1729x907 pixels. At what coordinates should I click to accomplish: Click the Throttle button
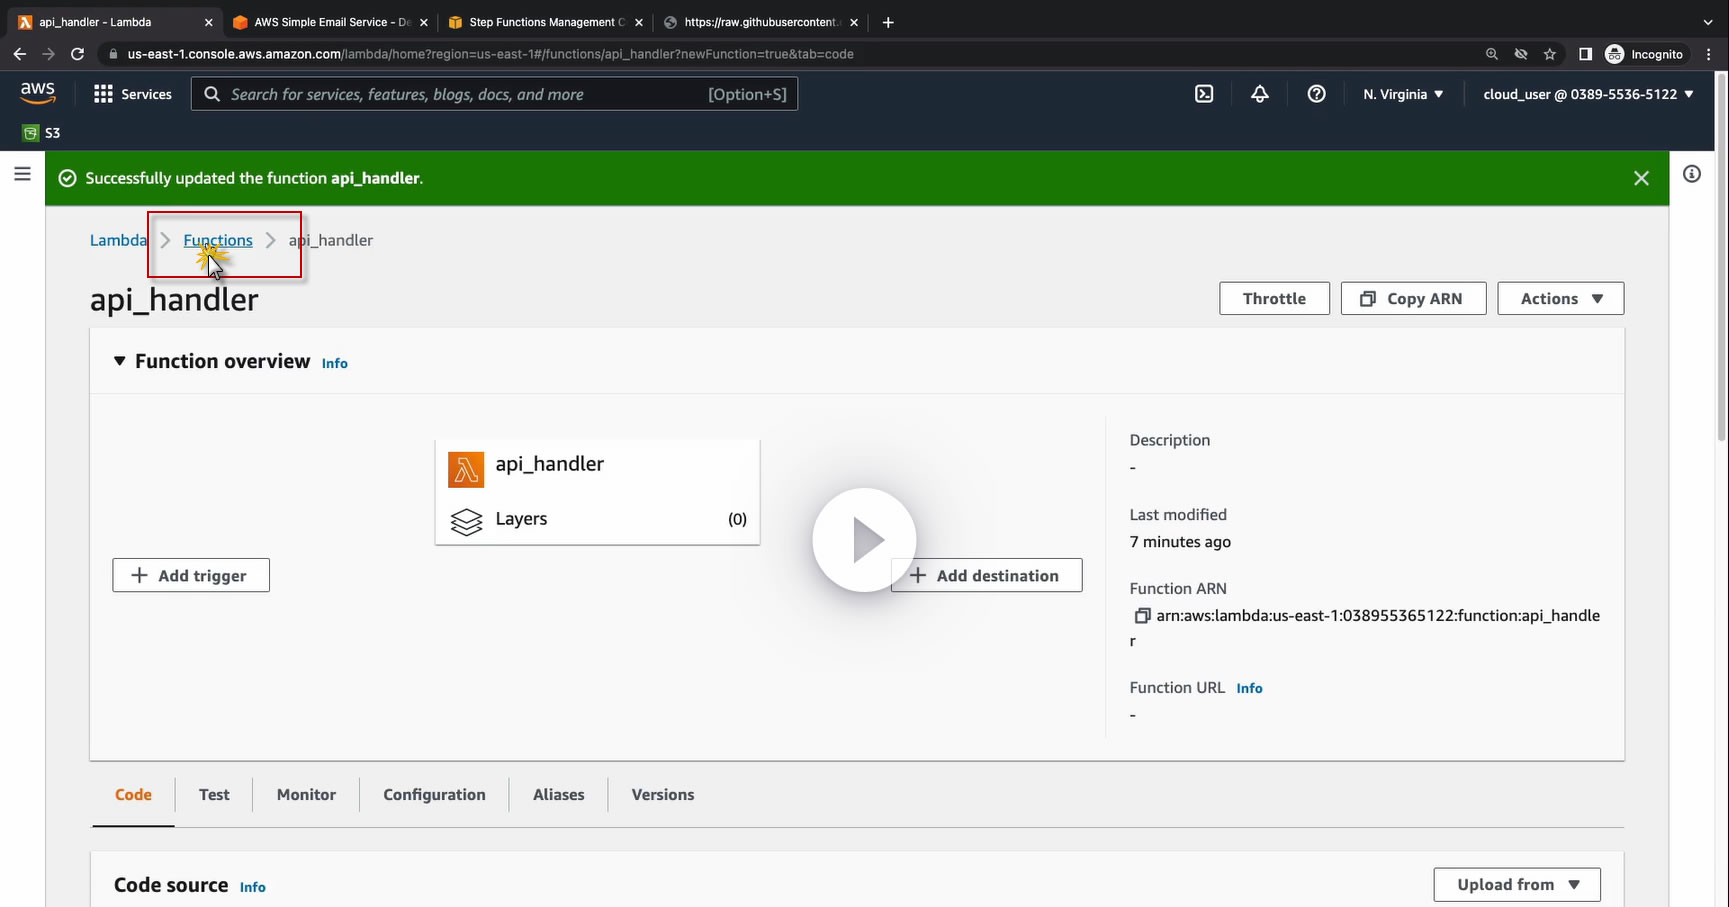(1274, 298)
